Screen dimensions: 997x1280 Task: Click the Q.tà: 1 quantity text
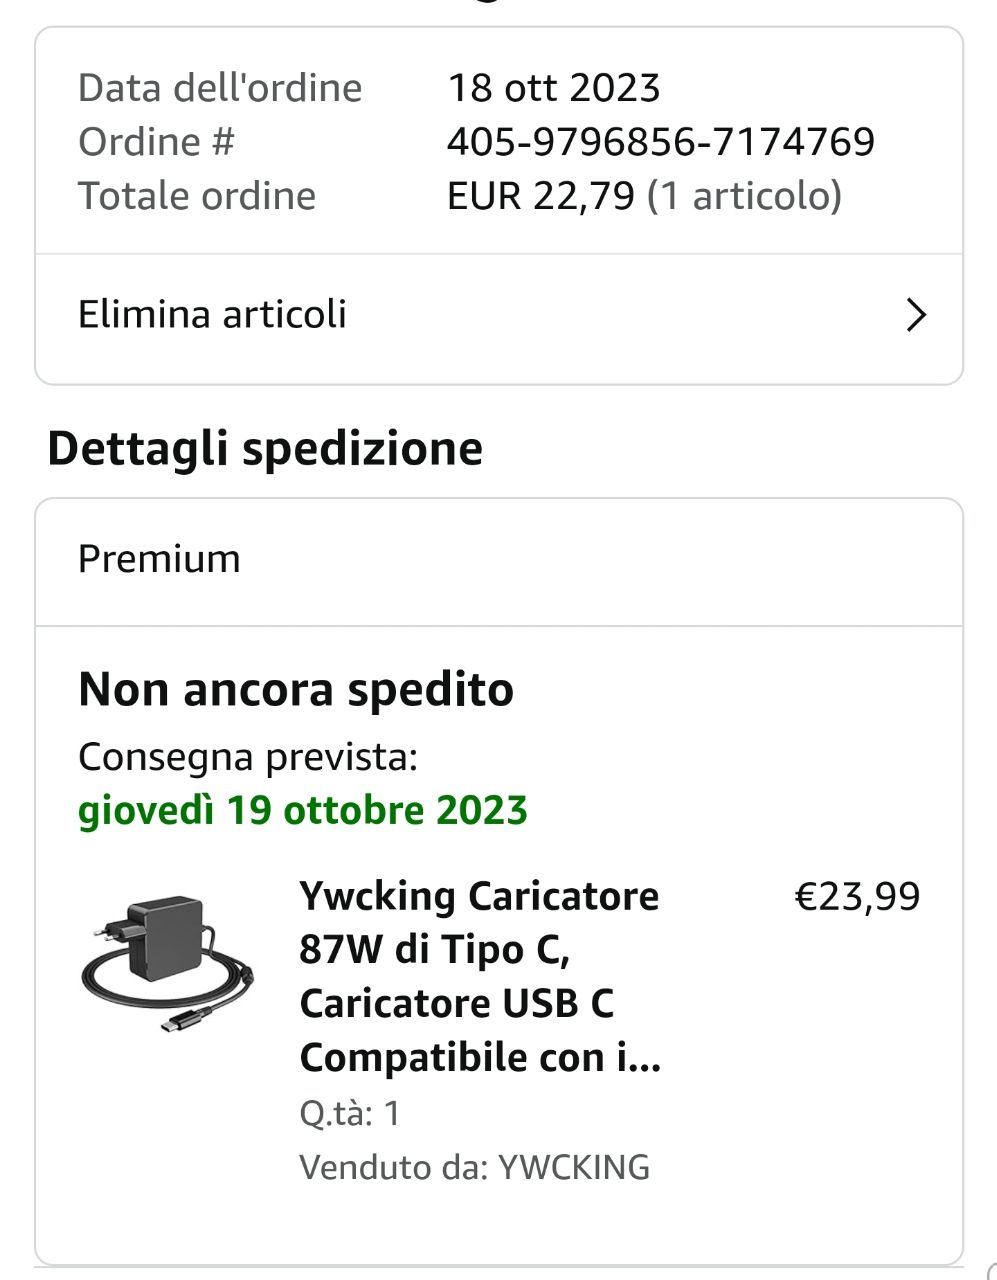coord(350,1113)
